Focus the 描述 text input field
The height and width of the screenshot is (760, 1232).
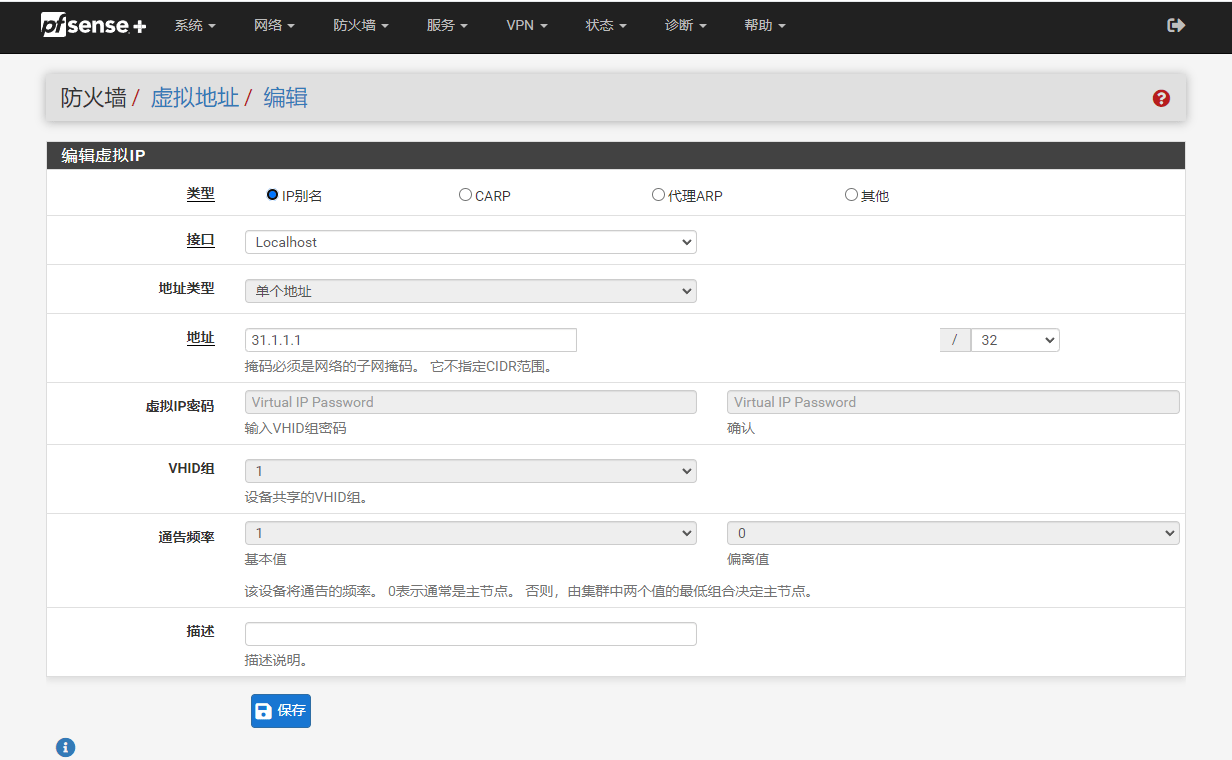(x=470, y=634)
